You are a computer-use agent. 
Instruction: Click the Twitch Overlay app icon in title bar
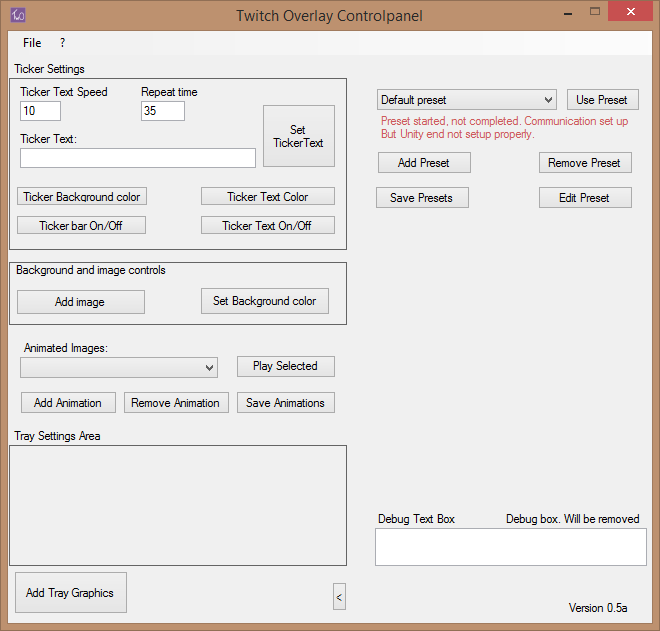coord(18,15)
